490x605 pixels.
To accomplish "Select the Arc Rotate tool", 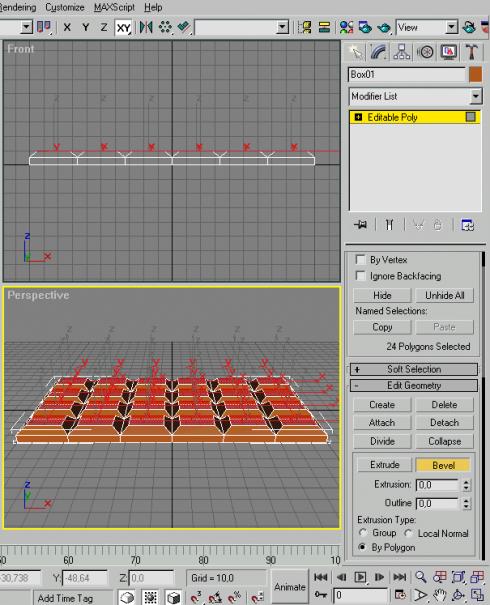I will [x=458, y=595].
